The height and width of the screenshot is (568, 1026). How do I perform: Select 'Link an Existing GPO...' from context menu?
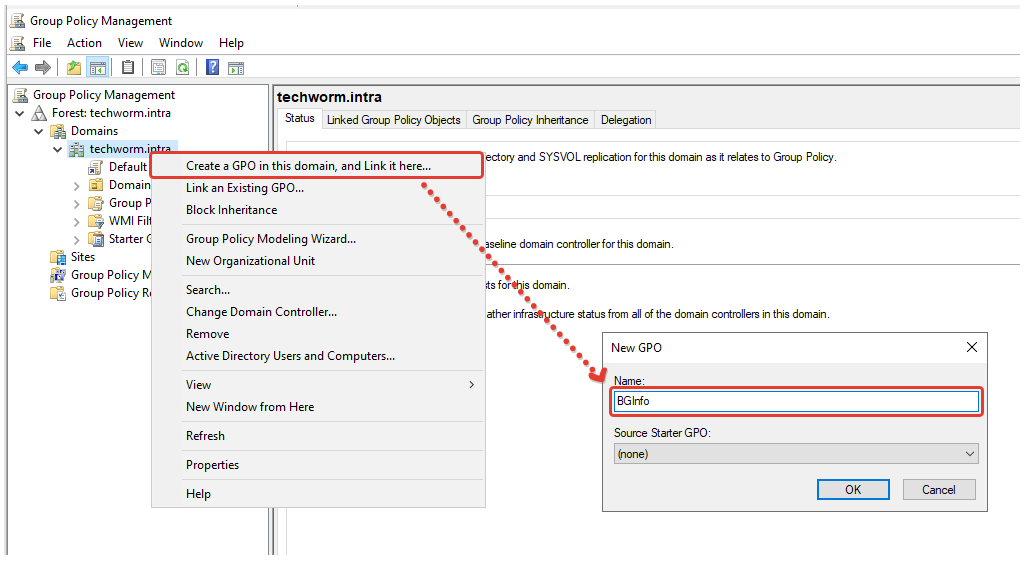(x=245, y=188)
